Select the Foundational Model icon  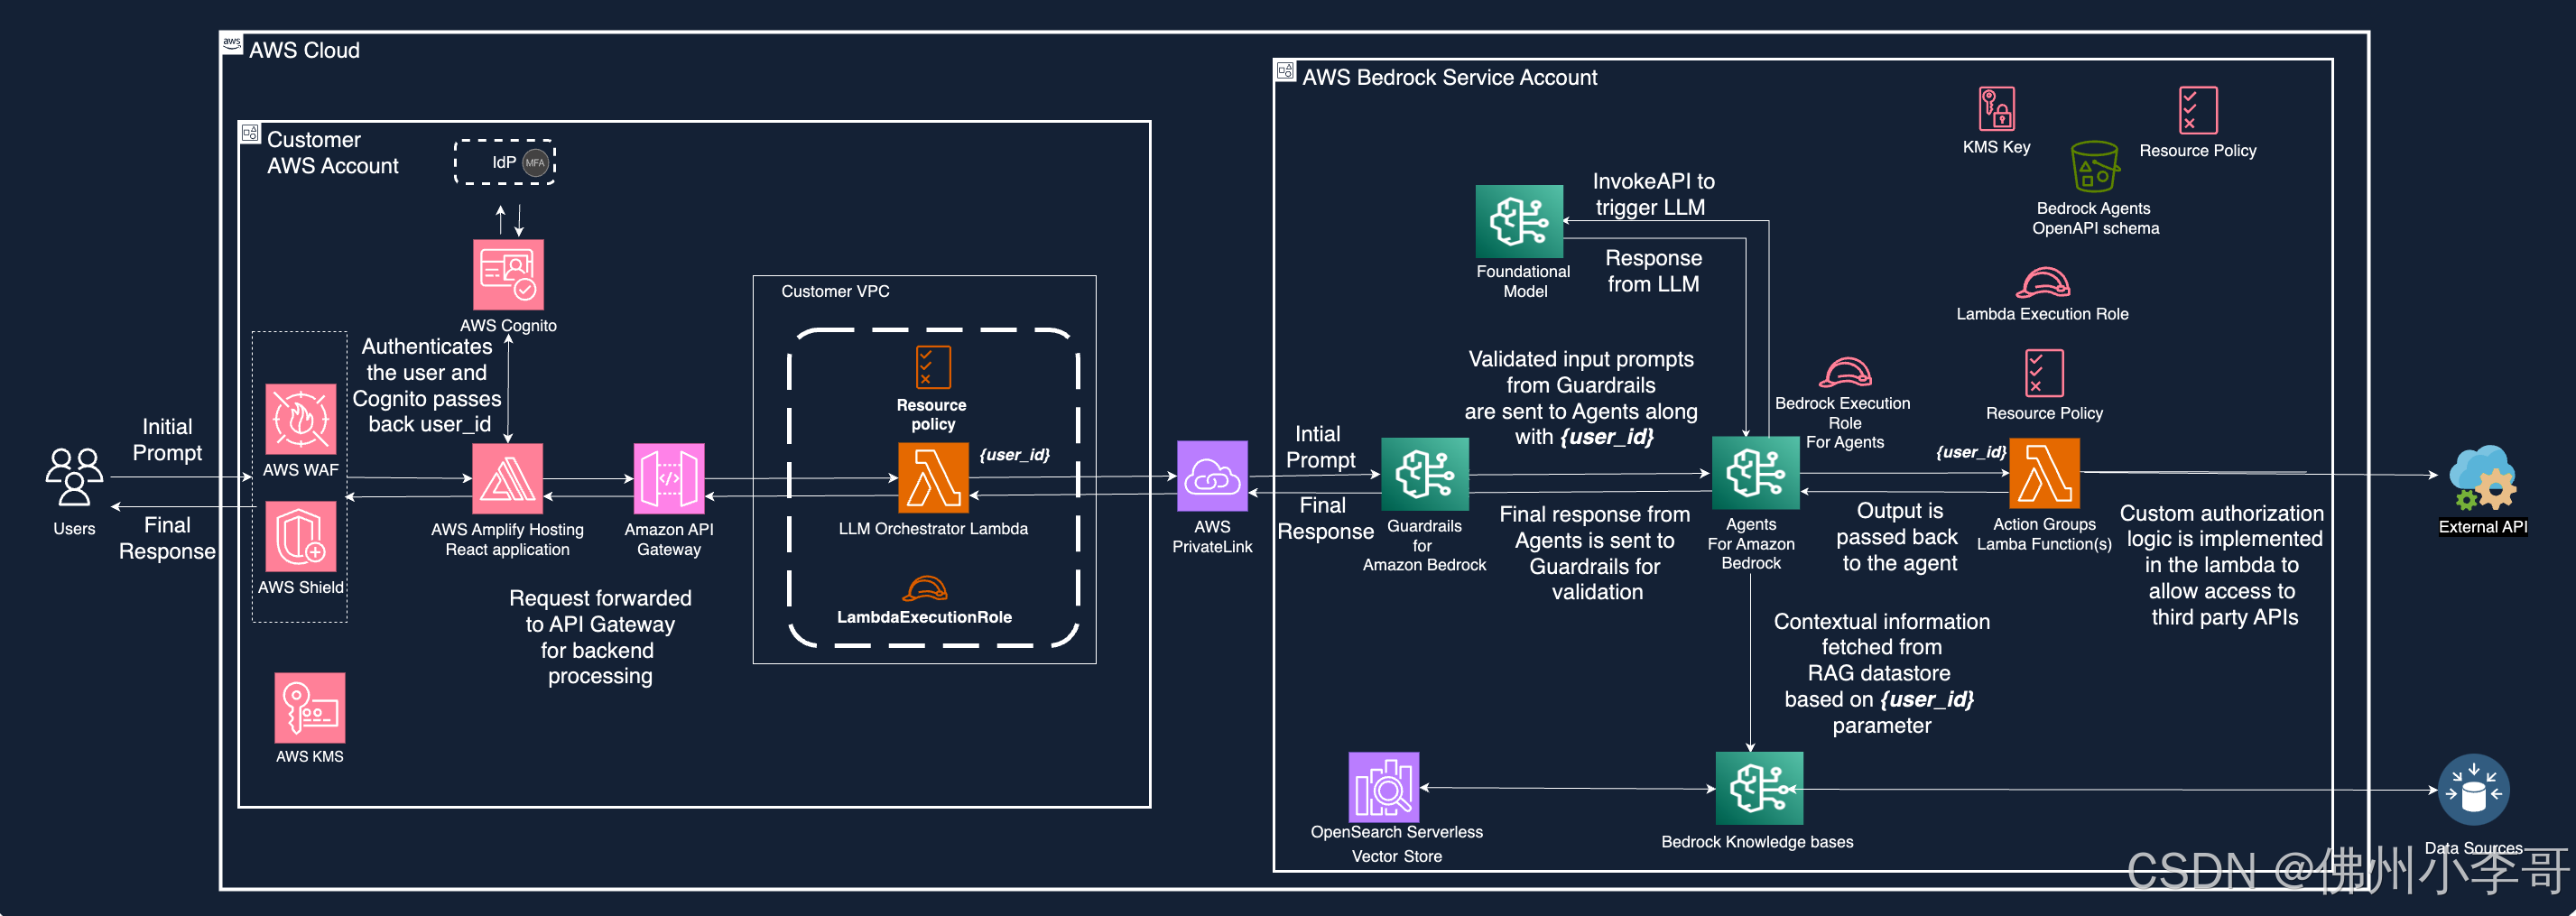click(1519, 221)
